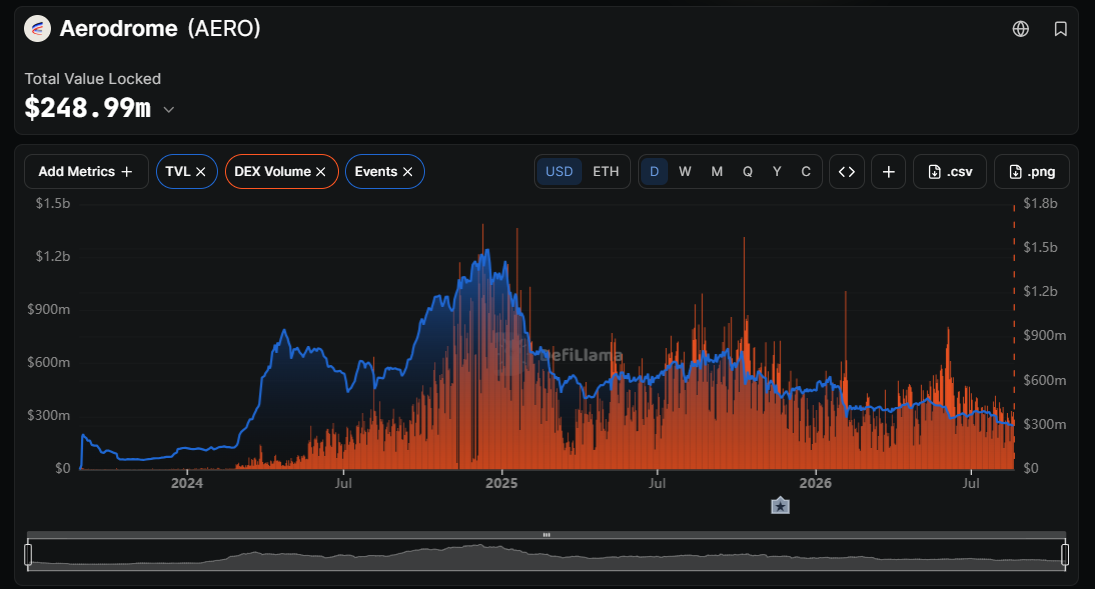Select cumulative C interval

pos(806,171)
